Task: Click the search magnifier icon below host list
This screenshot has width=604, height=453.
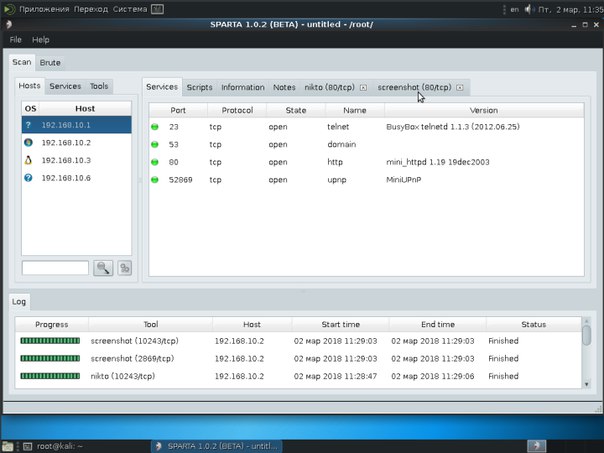Action: point(103,267)
